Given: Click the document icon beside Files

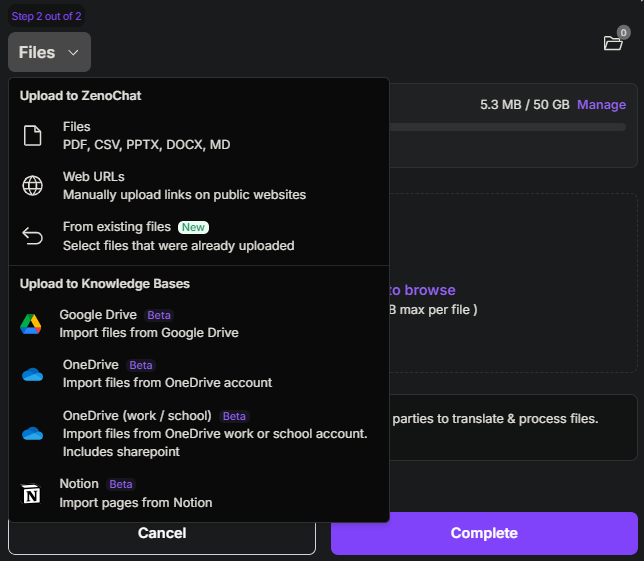Looking at the screenshot, I should [32, 136].
